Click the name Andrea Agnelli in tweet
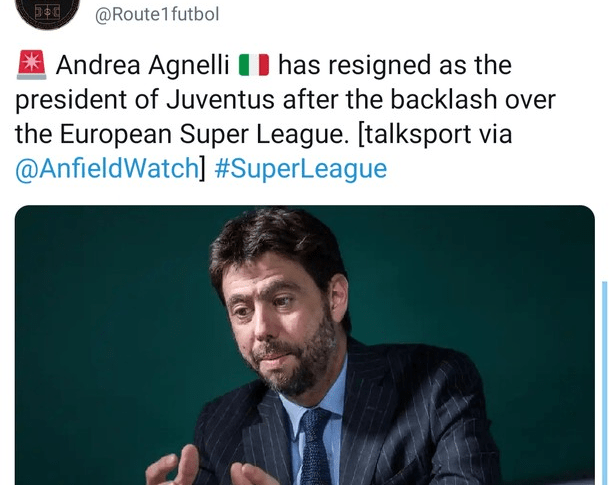 [143, 65]
